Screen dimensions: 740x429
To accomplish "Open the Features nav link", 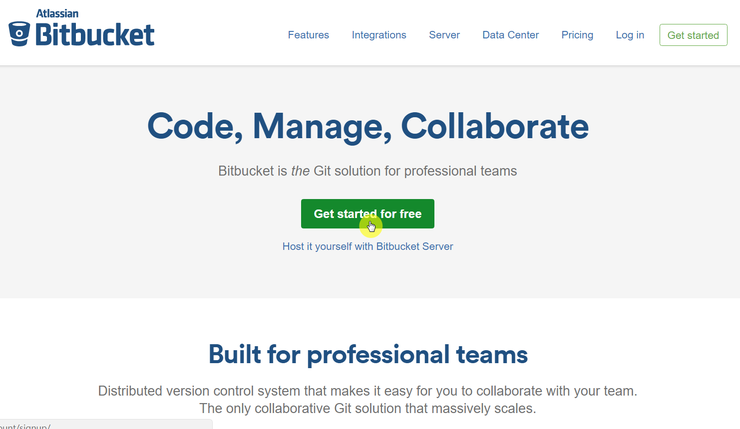I will pos(308,35).
